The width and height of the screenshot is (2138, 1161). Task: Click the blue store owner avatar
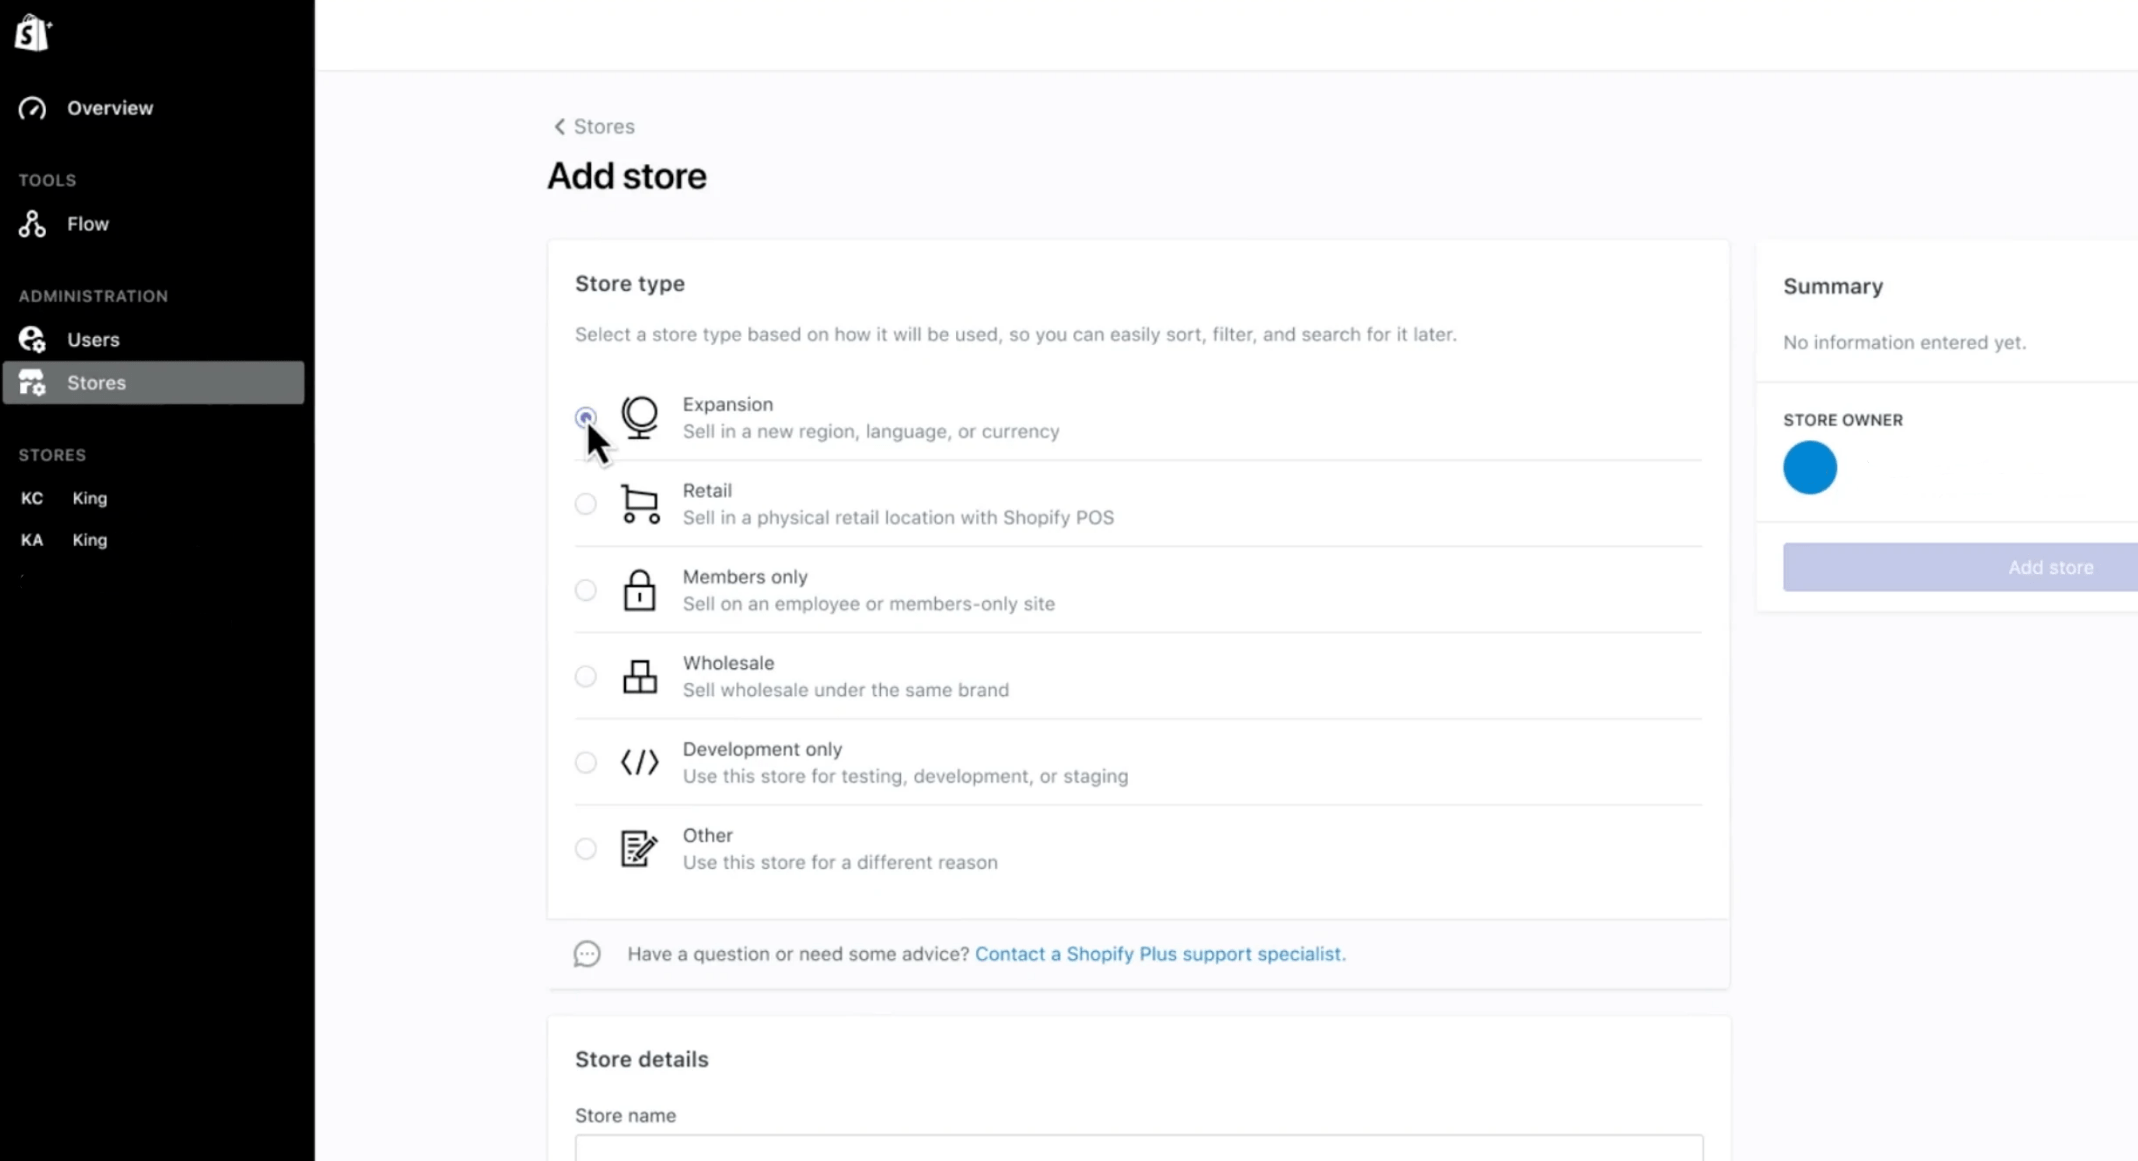[1809, 467]
